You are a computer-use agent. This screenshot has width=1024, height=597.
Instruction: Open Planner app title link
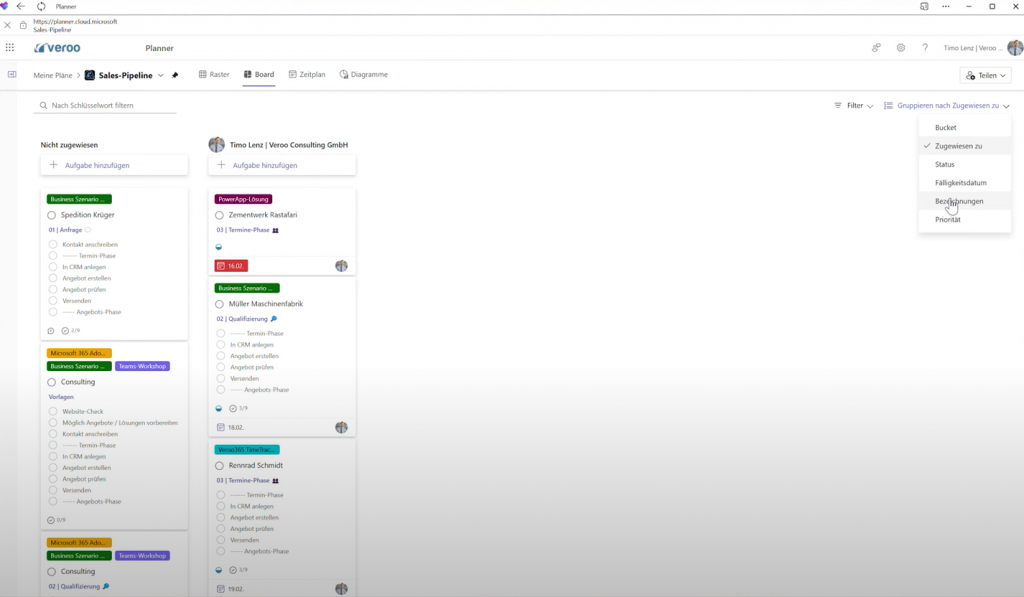(x=159, y=48)
